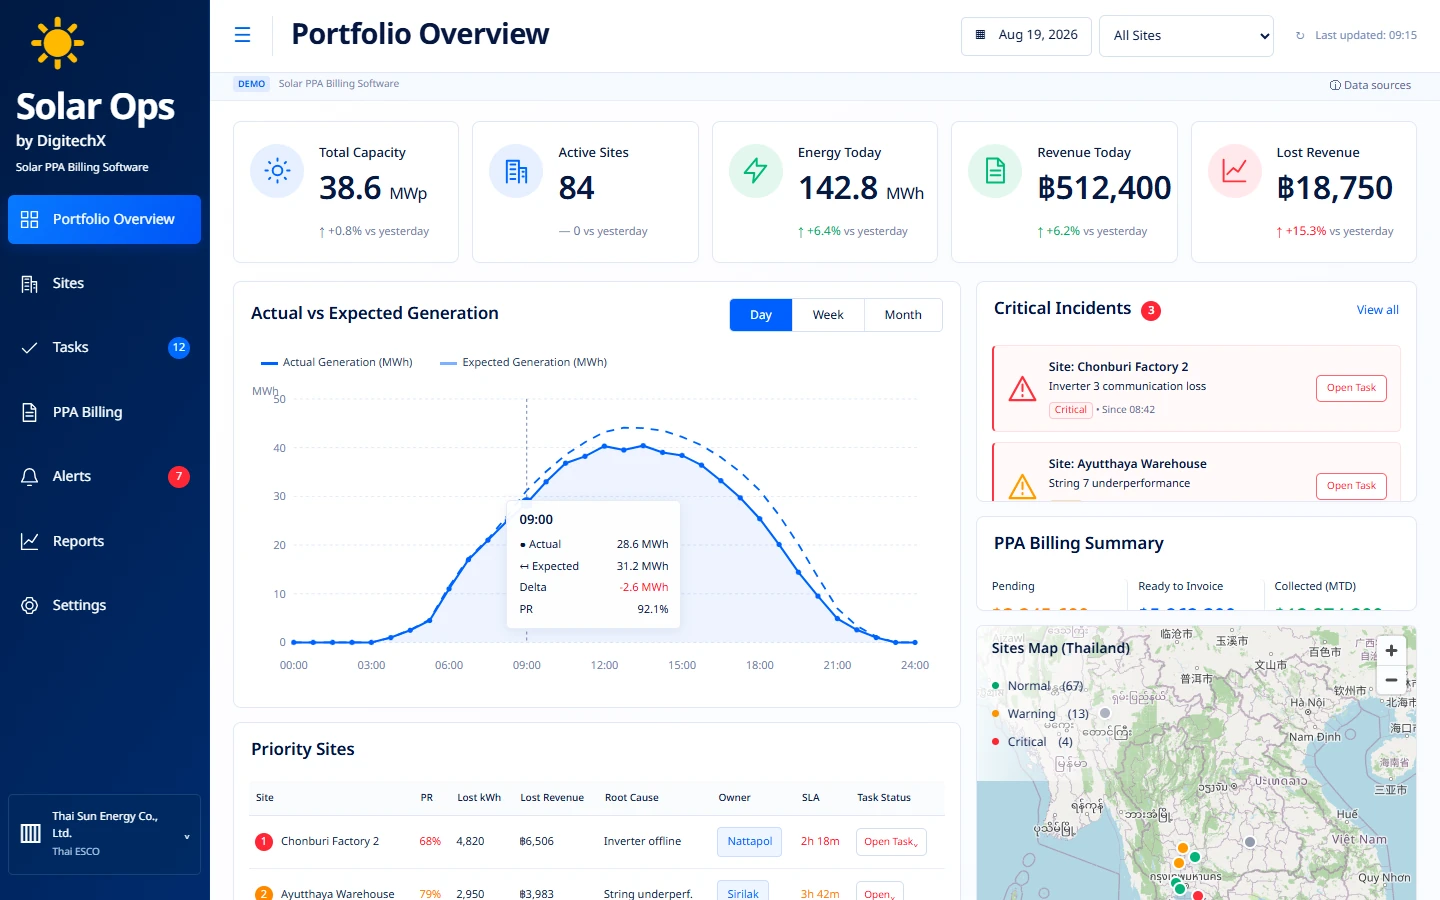
Task: Switch chart to Day view
Action: point(761,315)
